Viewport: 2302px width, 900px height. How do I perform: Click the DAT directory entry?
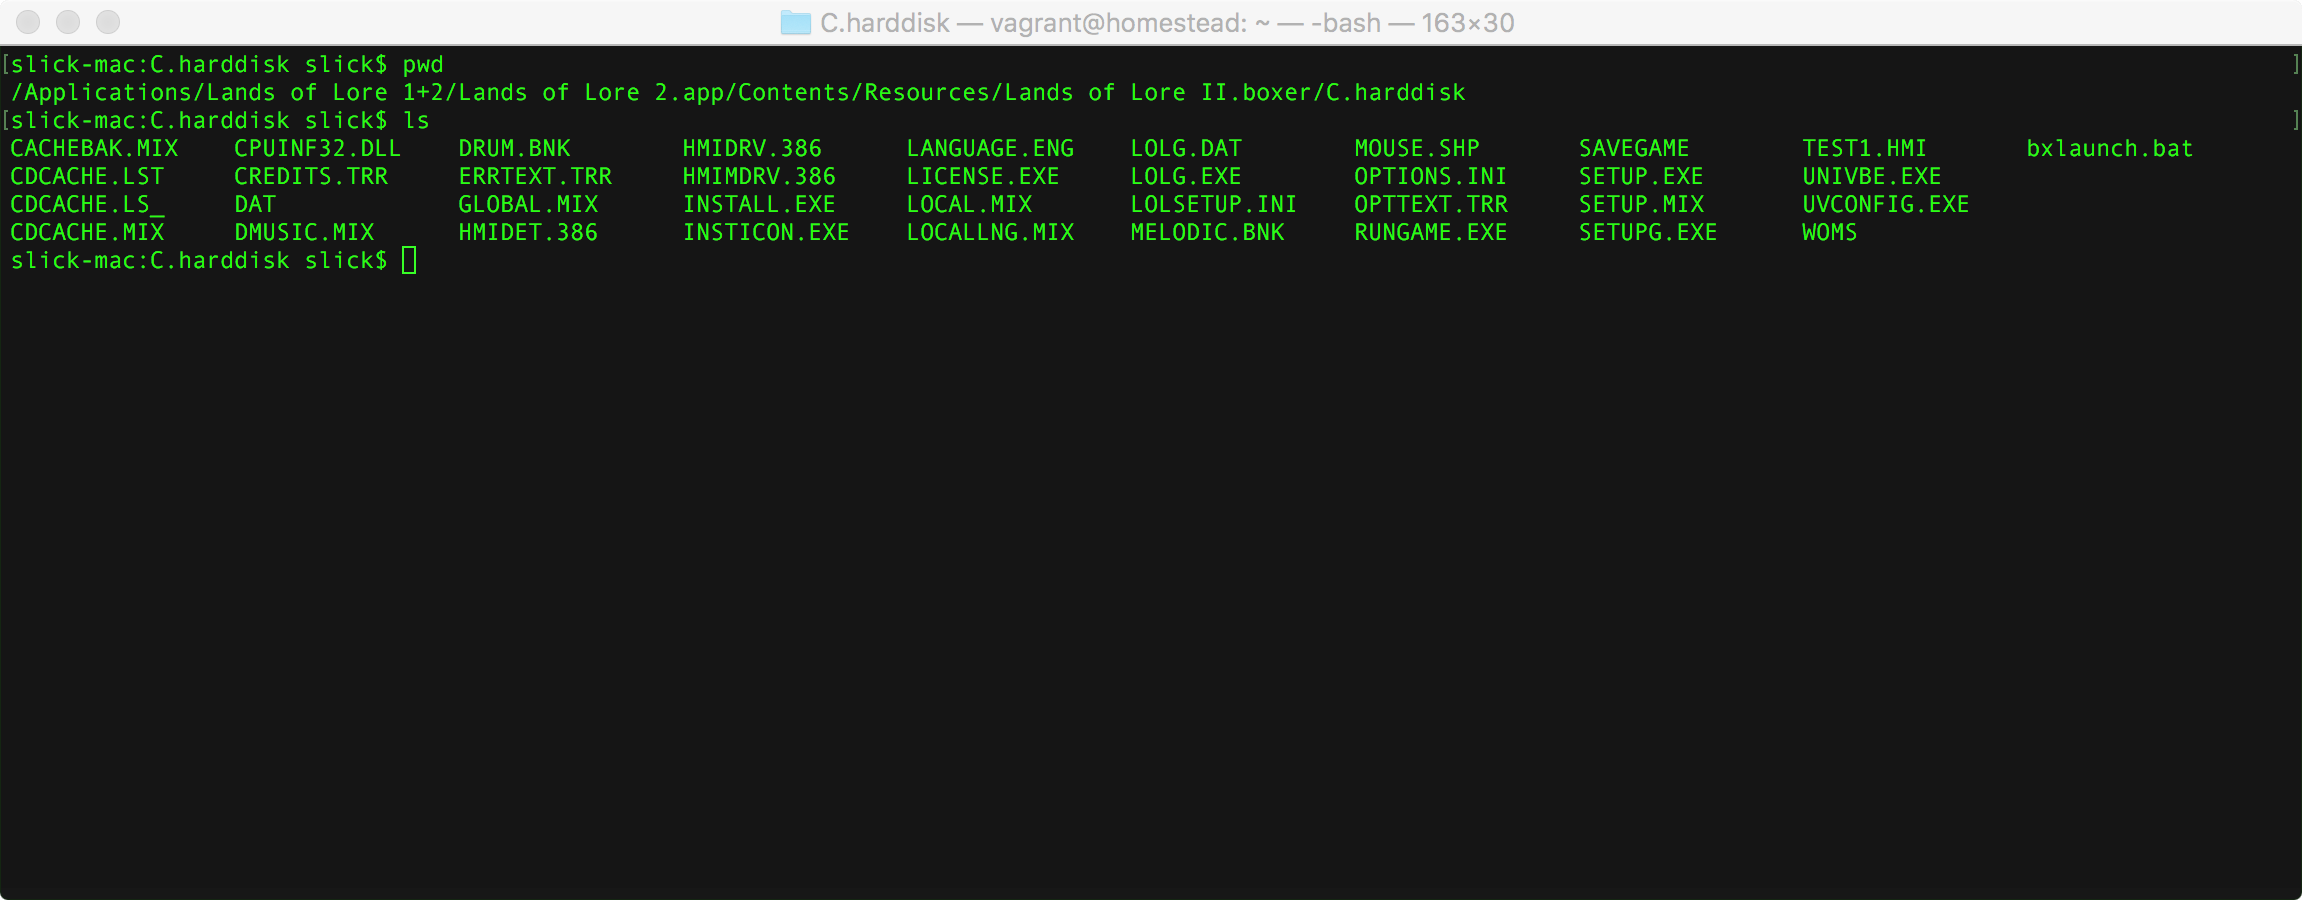coord(255,205)
